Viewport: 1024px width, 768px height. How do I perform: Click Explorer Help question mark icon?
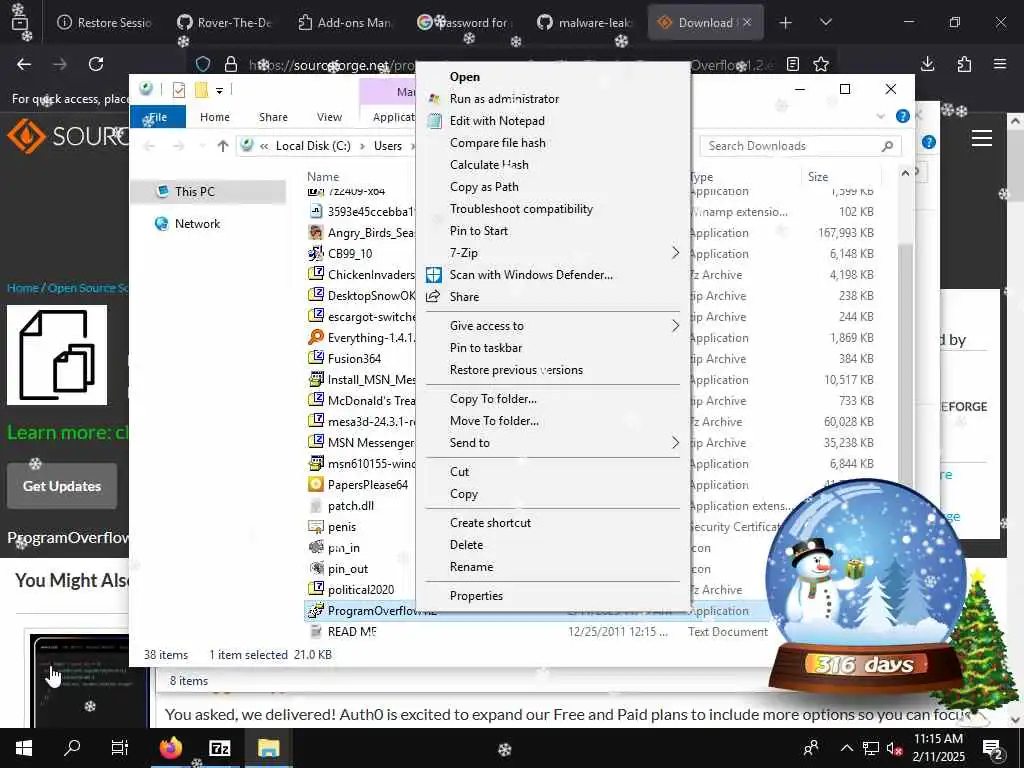tap(903, 116)
